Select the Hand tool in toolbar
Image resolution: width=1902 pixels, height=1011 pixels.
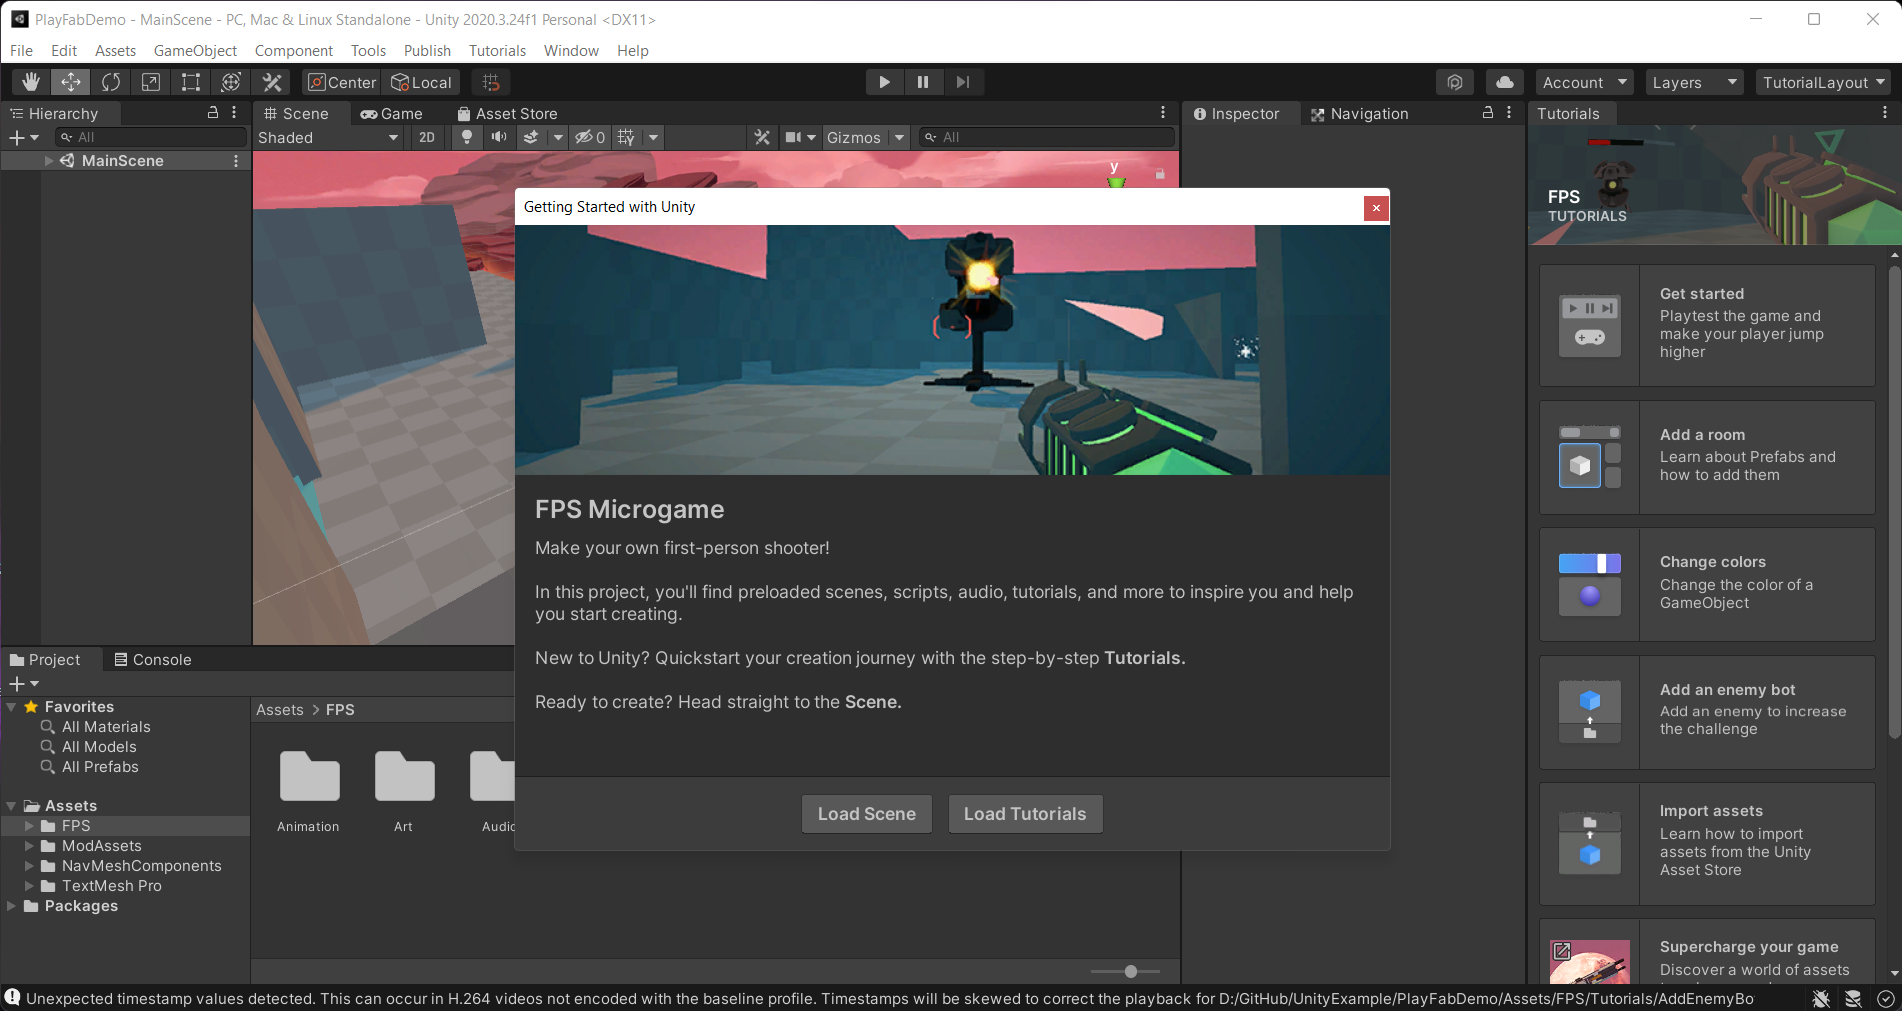coord(31,82)
